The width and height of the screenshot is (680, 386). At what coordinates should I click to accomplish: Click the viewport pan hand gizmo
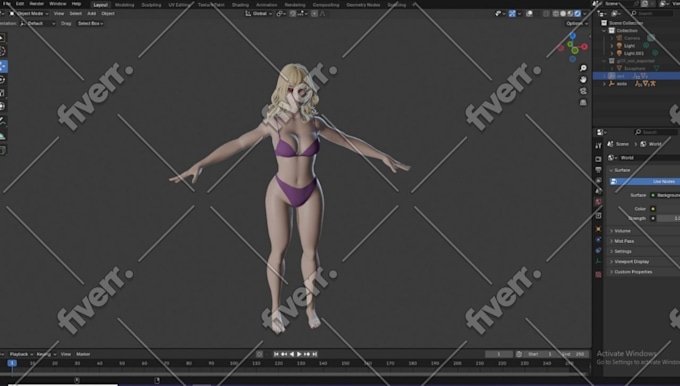[x=583, y=79]
